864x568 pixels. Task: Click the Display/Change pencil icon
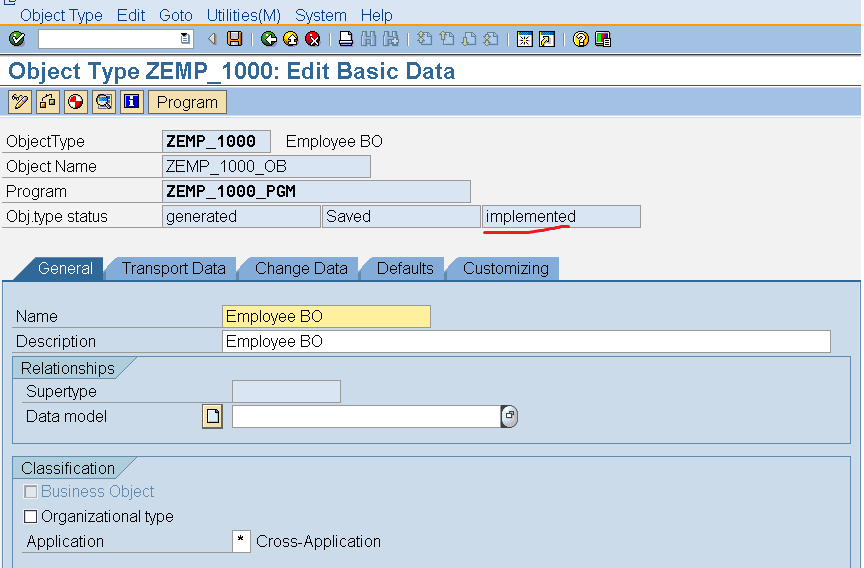coord(19,102)
